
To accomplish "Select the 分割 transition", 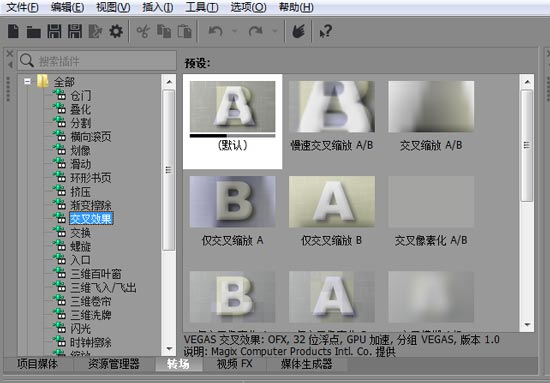I will tap(81, 123).
